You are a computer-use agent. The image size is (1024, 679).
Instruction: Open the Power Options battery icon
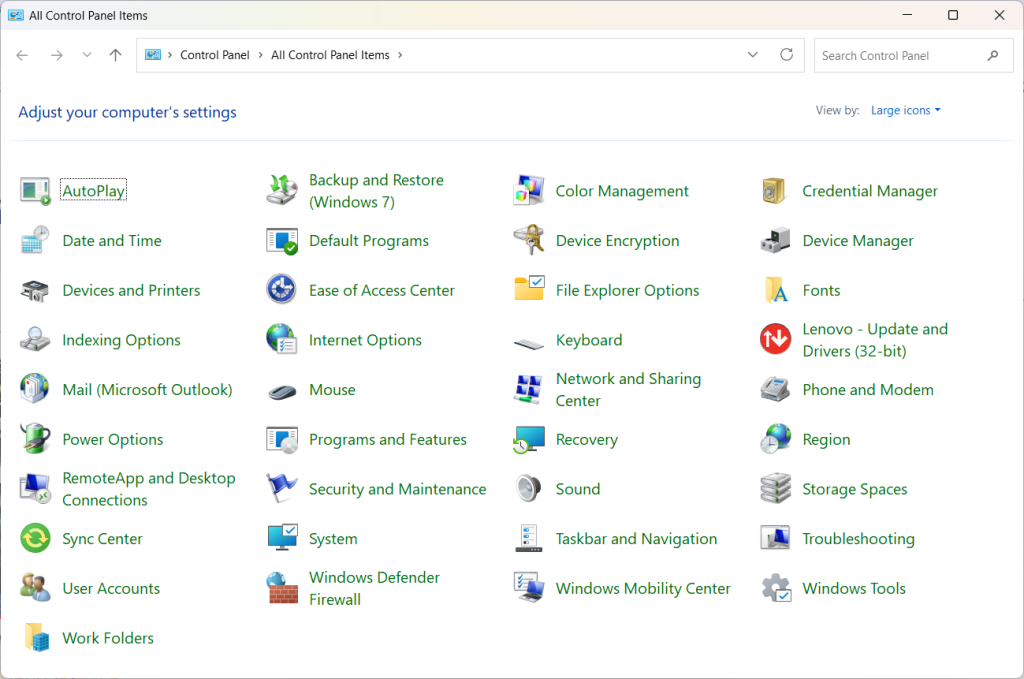35,439
